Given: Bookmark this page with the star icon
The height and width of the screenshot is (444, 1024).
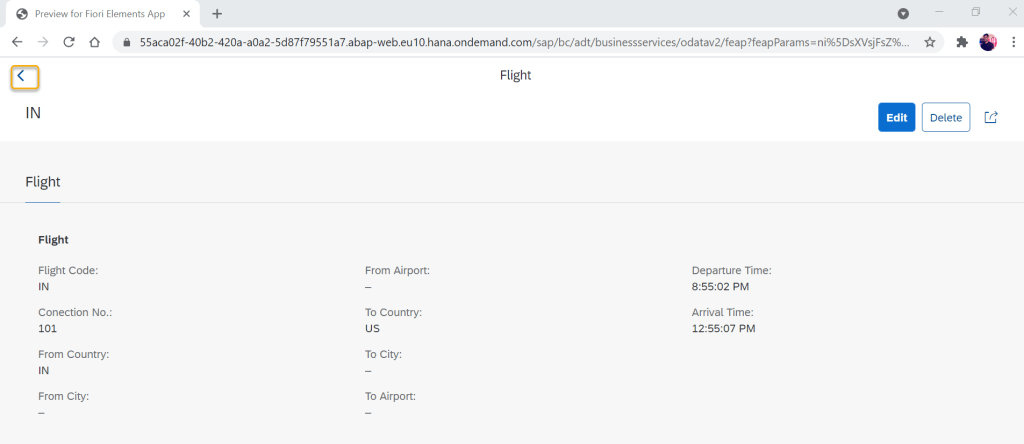Looking at the screenshot, I should pos(929,42).
